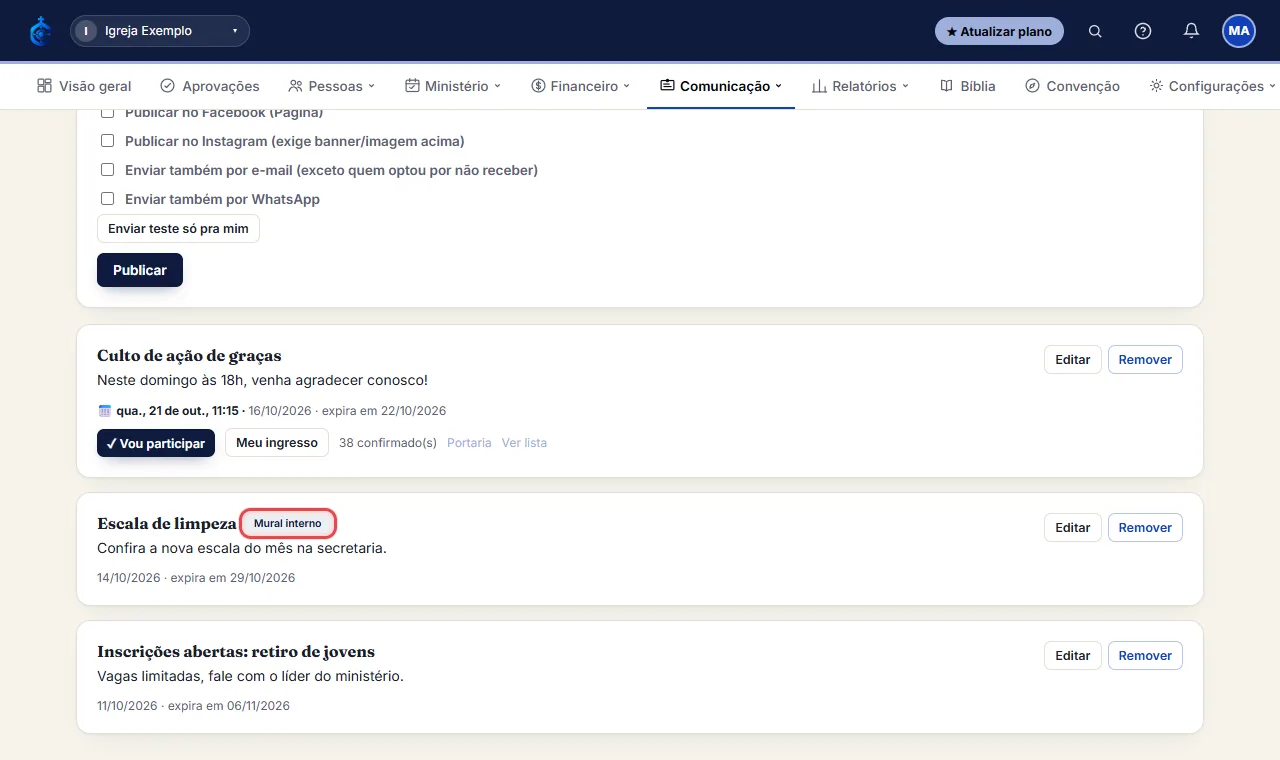This screenshot has width=1280, height=760.
Task: Click the Configurações sun-gear icon
Action: tap(1156, 86)
